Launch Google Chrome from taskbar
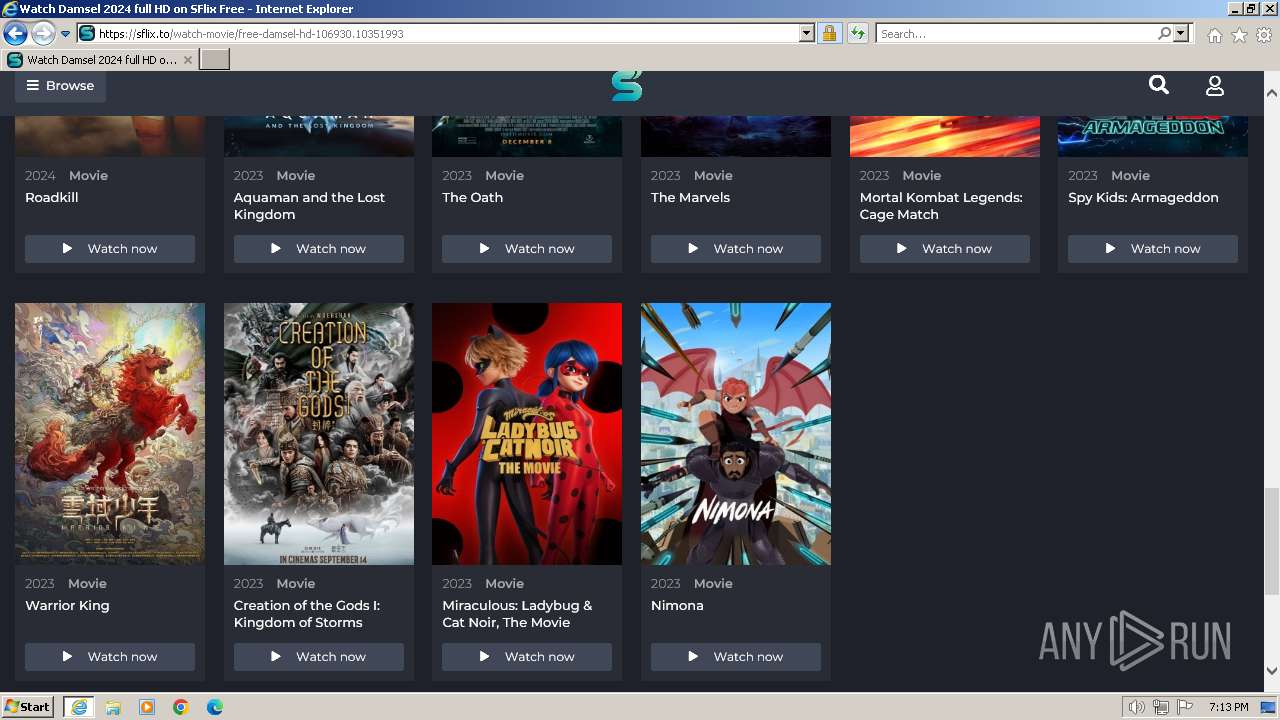This screenshot has height=720, width=1280. click(181, 707)
